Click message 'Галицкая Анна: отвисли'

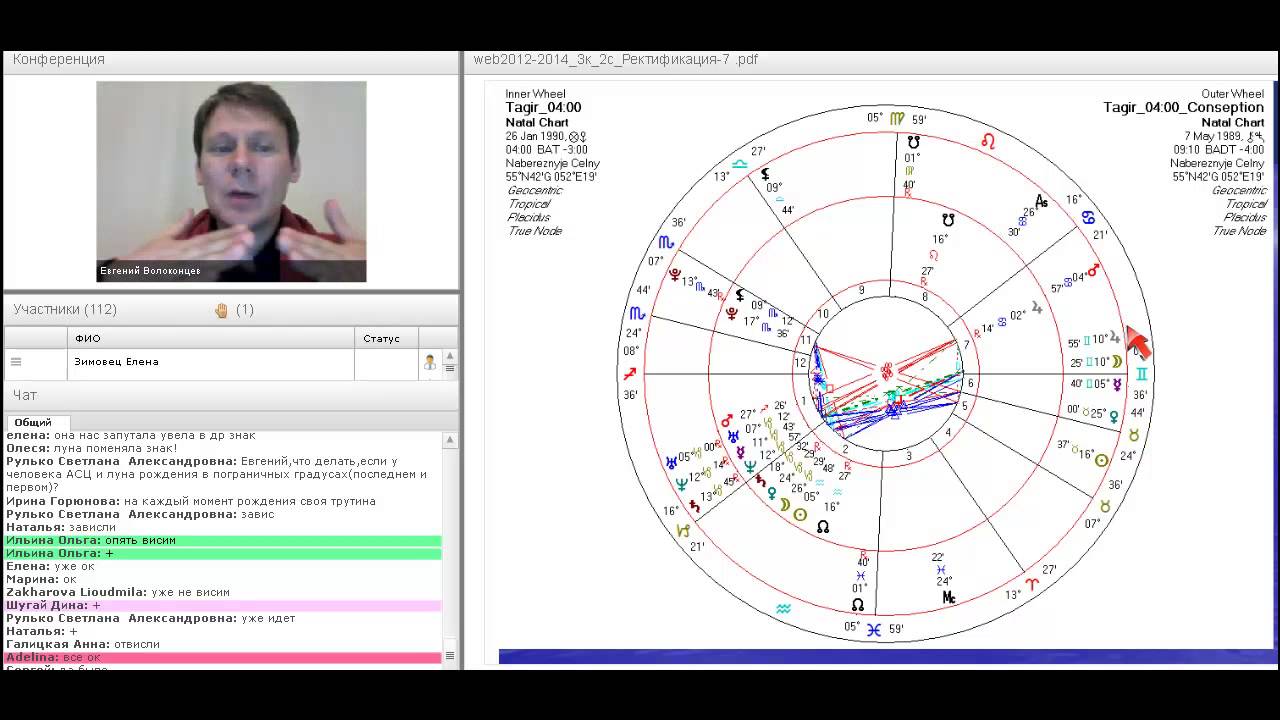coord(83,644)
